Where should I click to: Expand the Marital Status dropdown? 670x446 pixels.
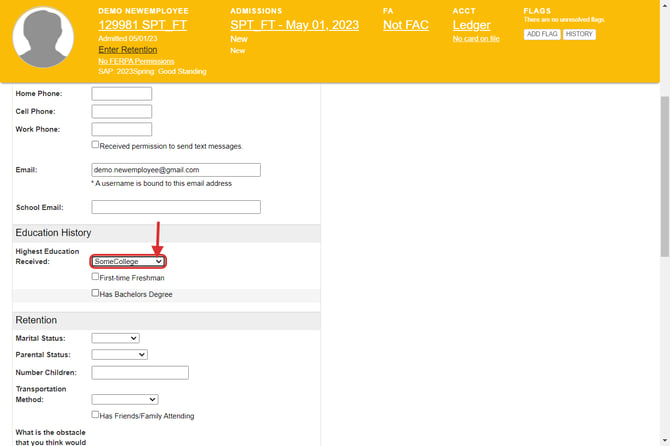(x=115, y=338)
